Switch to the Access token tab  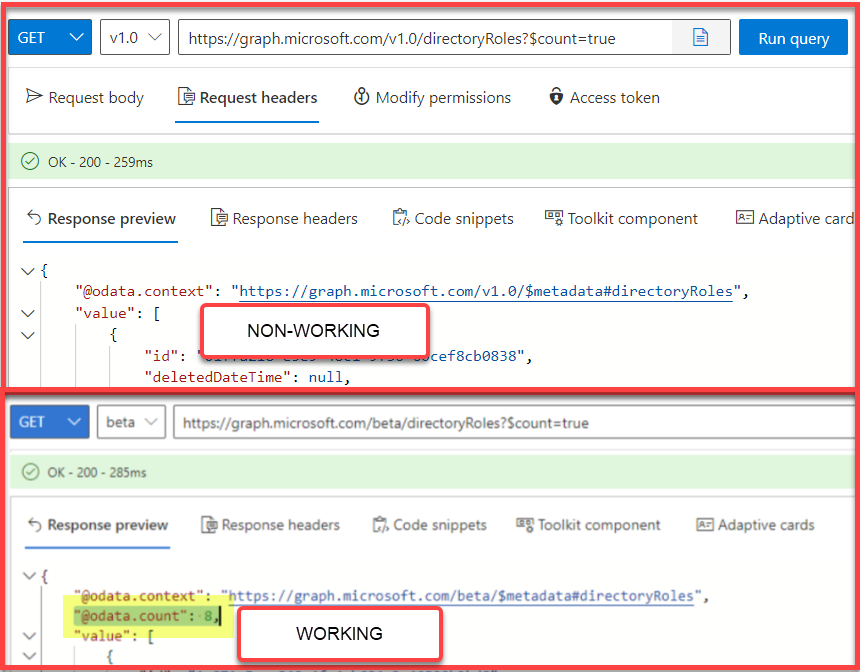coord(604,98)
